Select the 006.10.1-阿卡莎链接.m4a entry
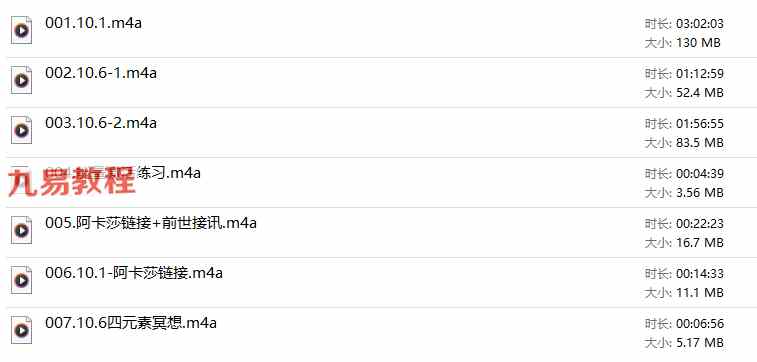This screenshot has height=362, width=757. tap(134, 273)
